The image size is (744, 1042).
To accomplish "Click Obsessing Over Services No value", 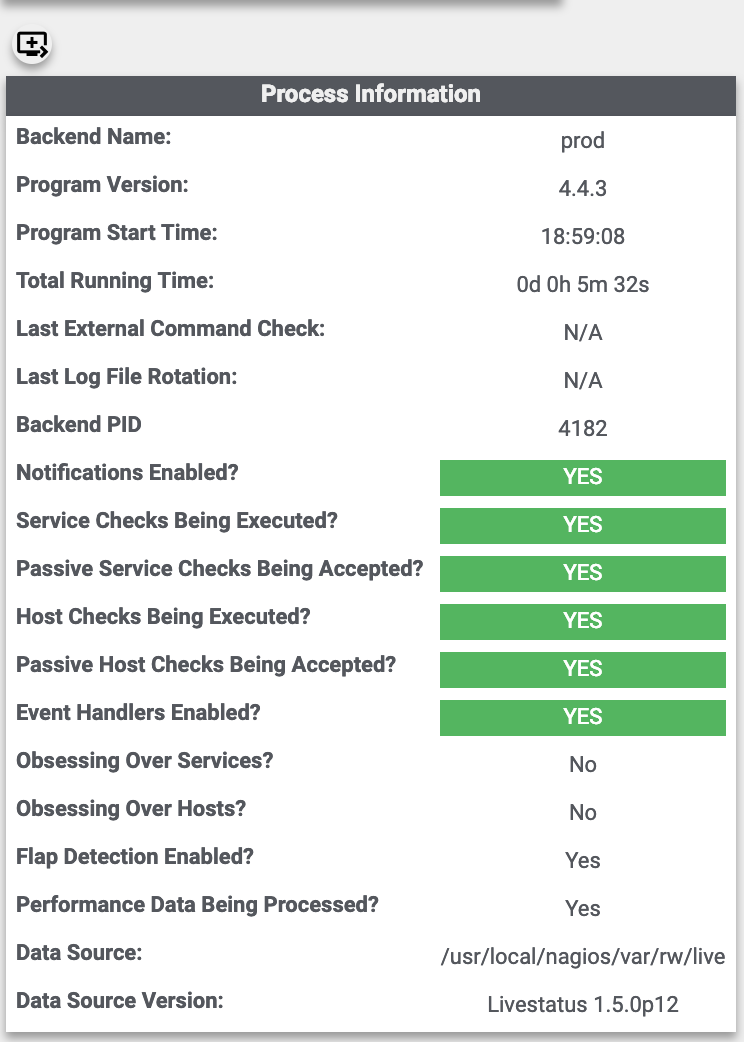I will (582, 765).
